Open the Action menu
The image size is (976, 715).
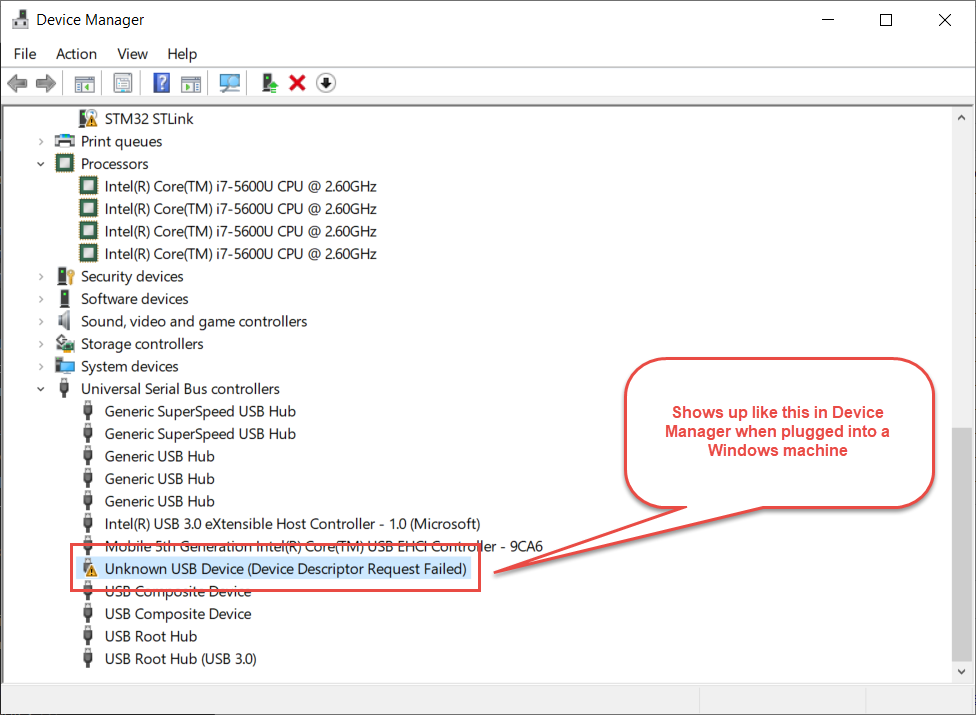(x=76, y=54)
